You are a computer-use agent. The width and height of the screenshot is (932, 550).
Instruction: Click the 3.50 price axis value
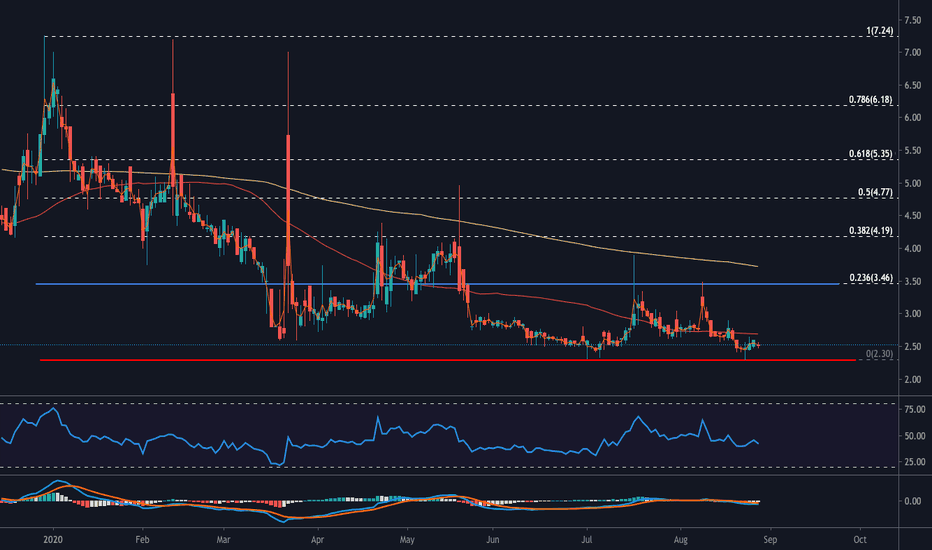point(912,281)
